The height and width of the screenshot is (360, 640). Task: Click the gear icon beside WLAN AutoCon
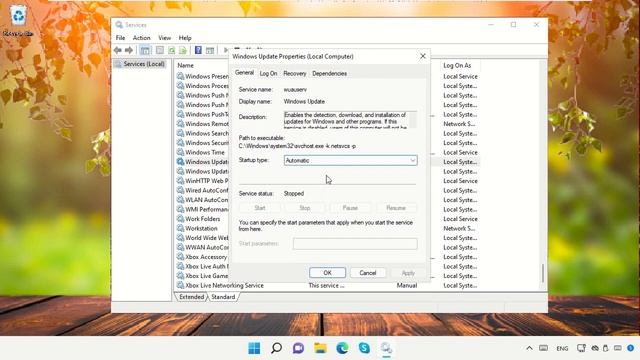click(180, 200)
